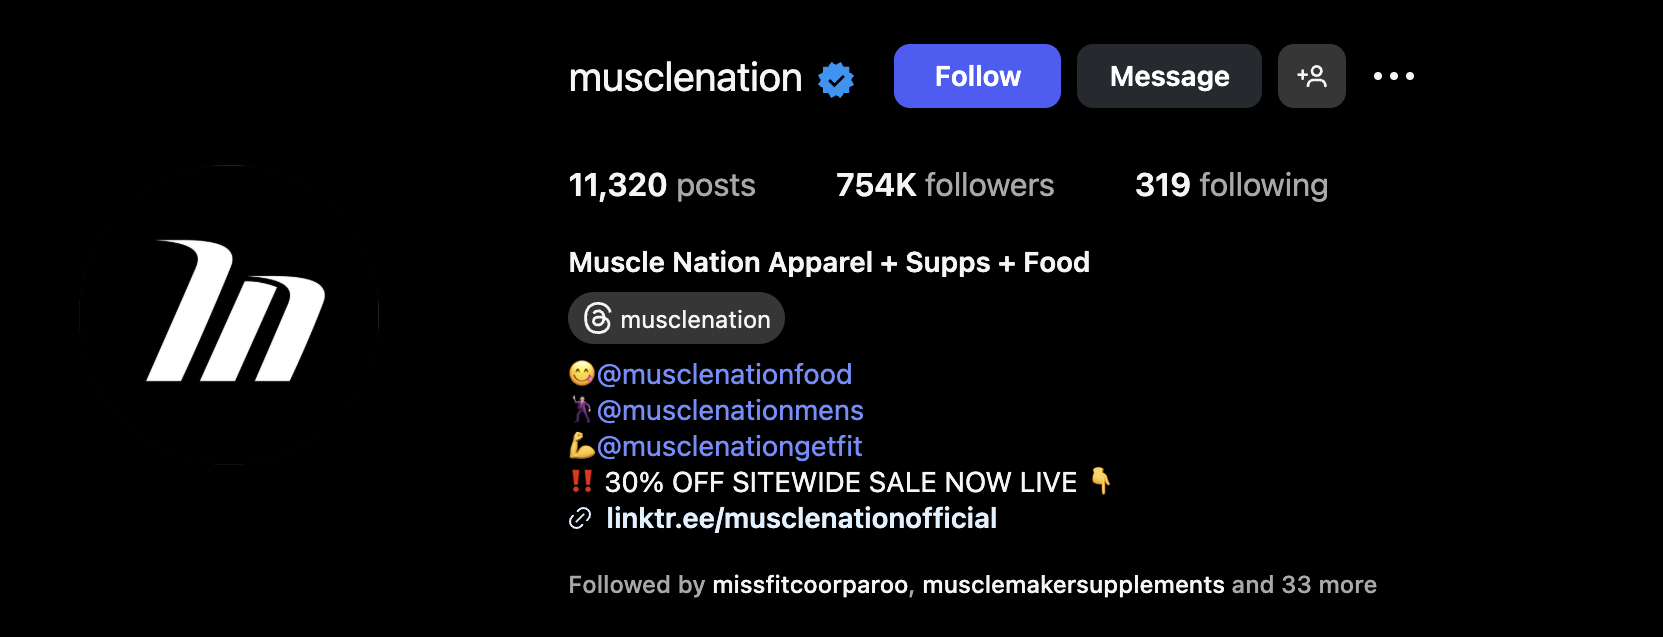
Task: Click the blue verified badge
Action: coord(836,79)
